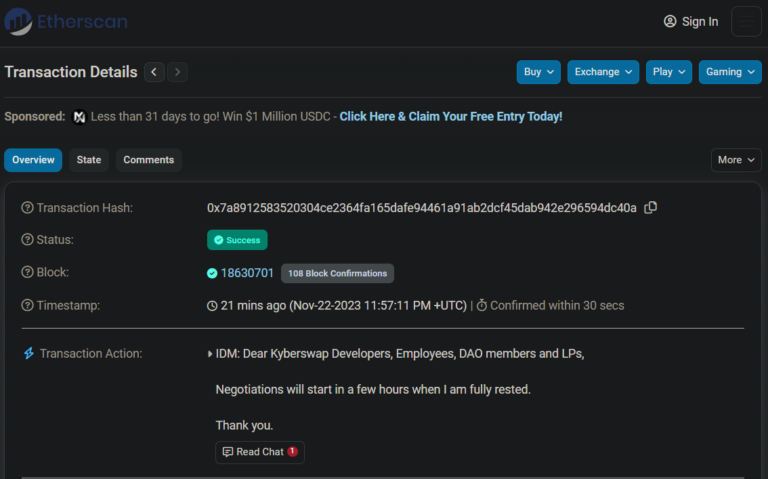
Task: Click the Negotiations will start message line
Action: [373, 389]
